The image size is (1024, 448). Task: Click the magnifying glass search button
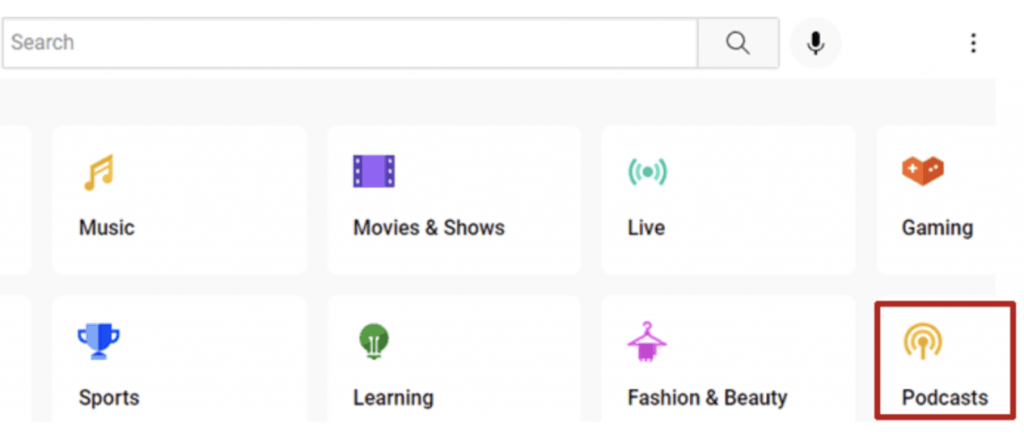[738, 42]
